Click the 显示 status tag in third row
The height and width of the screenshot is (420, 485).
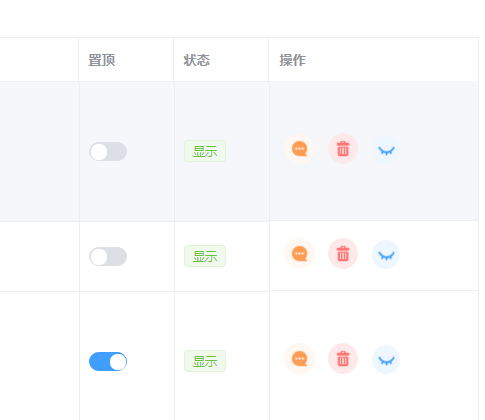pos(205,361)
